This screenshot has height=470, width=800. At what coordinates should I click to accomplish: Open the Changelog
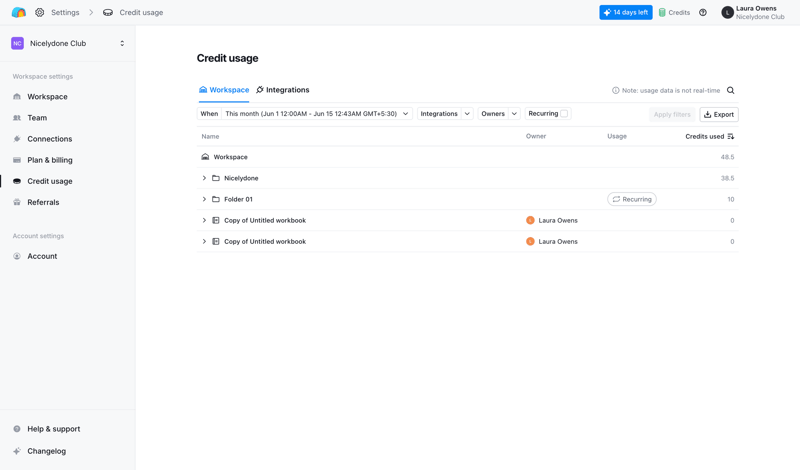[46, 451]
